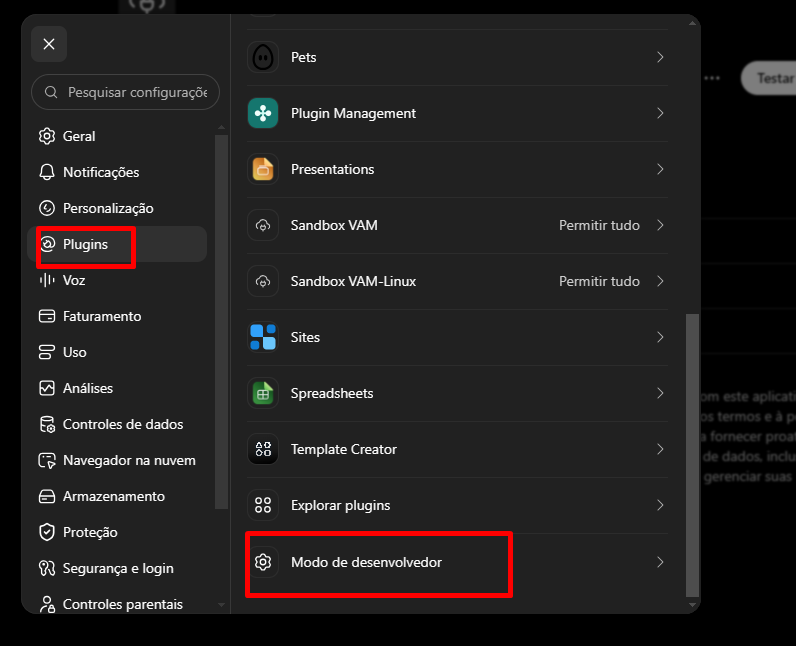
Task: Click the sidebar vertical scrollbar
Action: pyautogui.click(x=221, y=321)
